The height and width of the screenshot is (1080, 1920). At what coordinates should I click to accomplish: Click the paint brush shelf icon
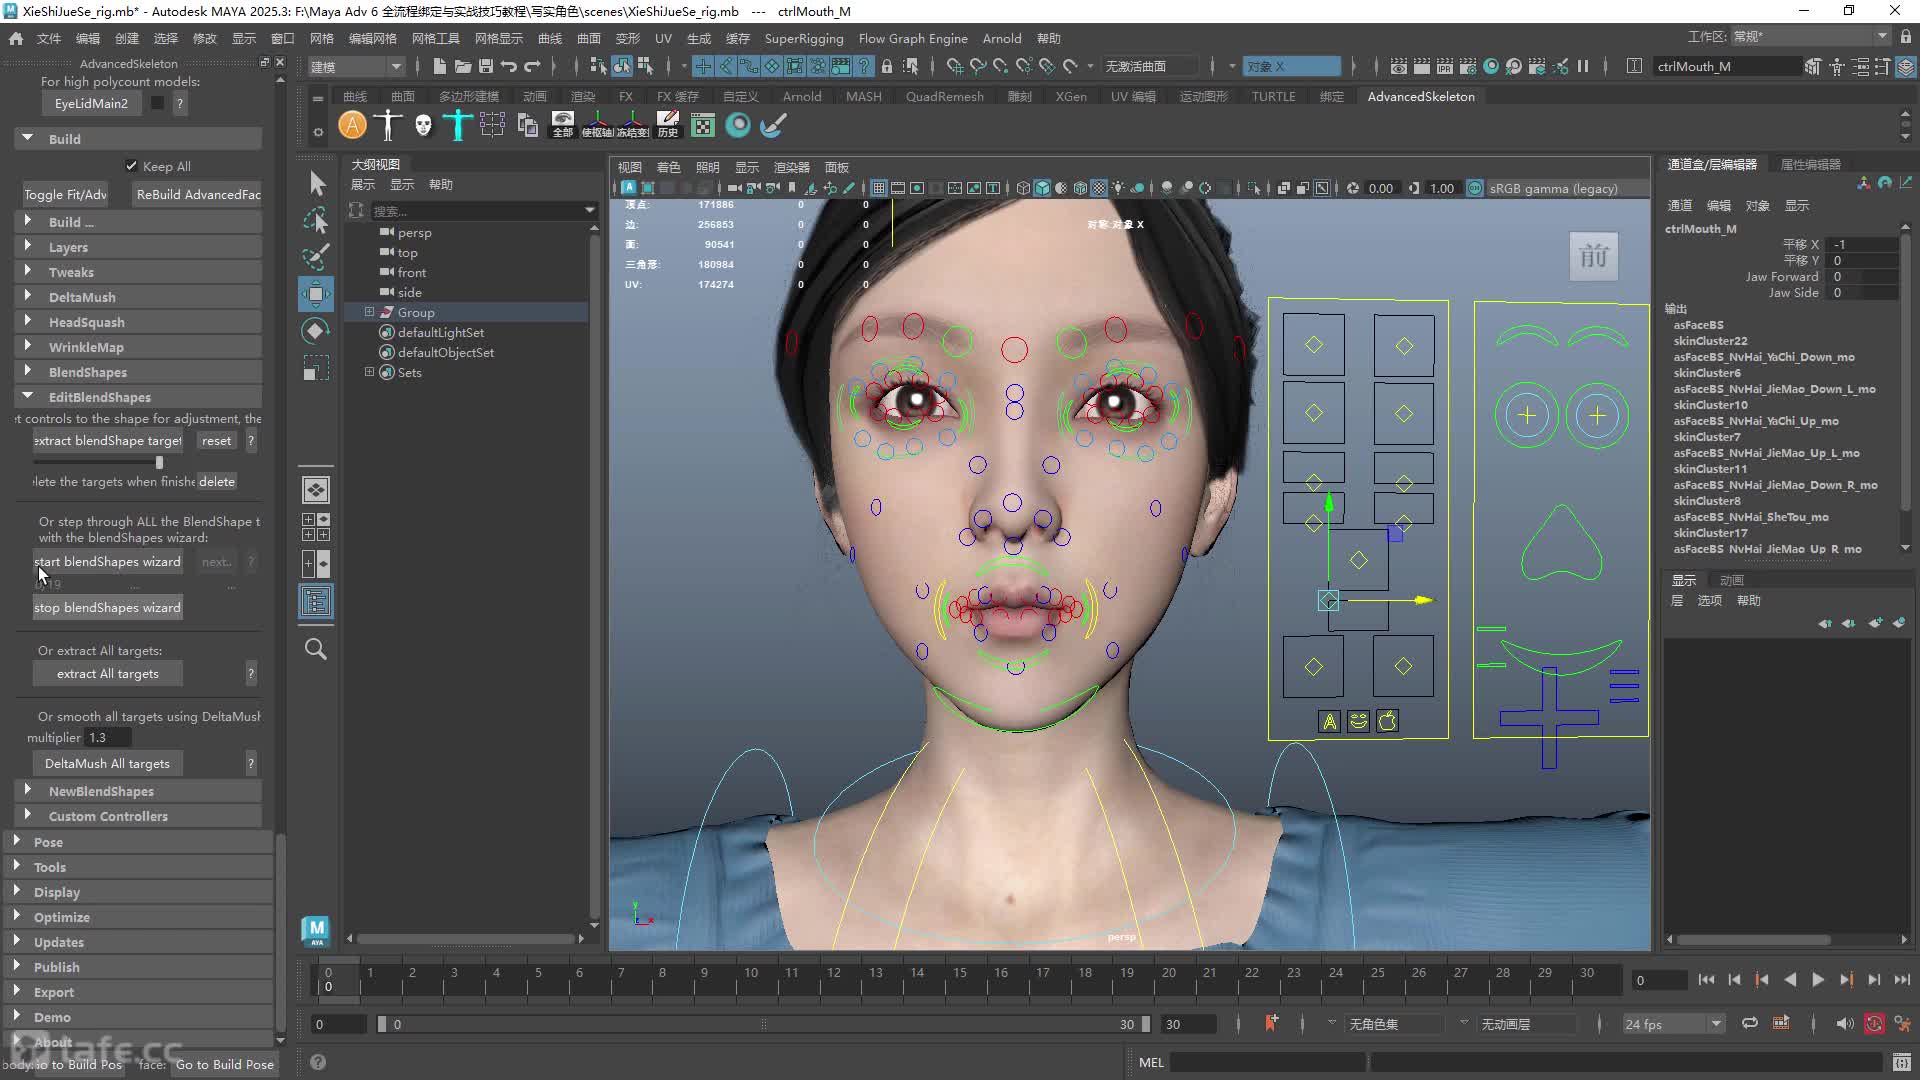[x=773, y=125]
